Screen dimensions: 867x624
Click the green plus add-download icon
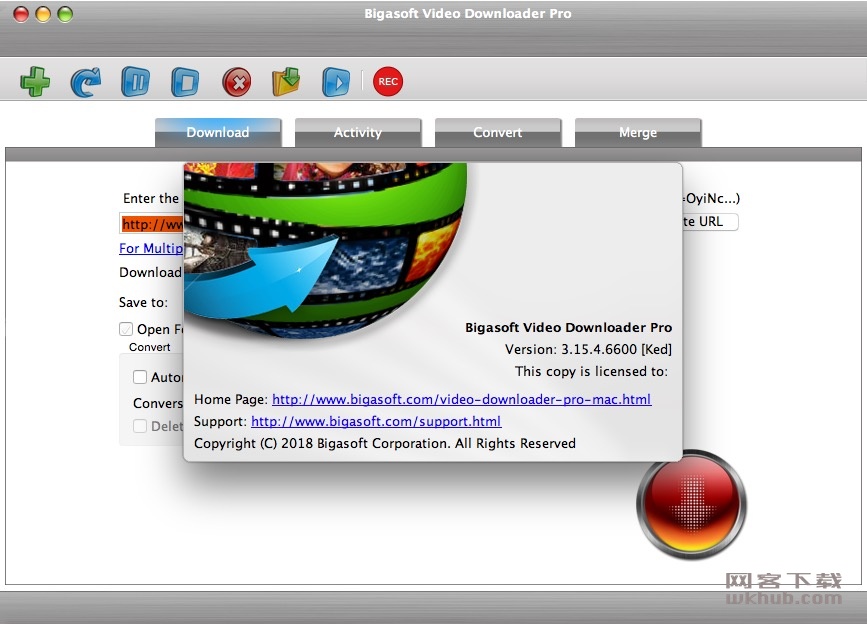[x=35, y=82]
